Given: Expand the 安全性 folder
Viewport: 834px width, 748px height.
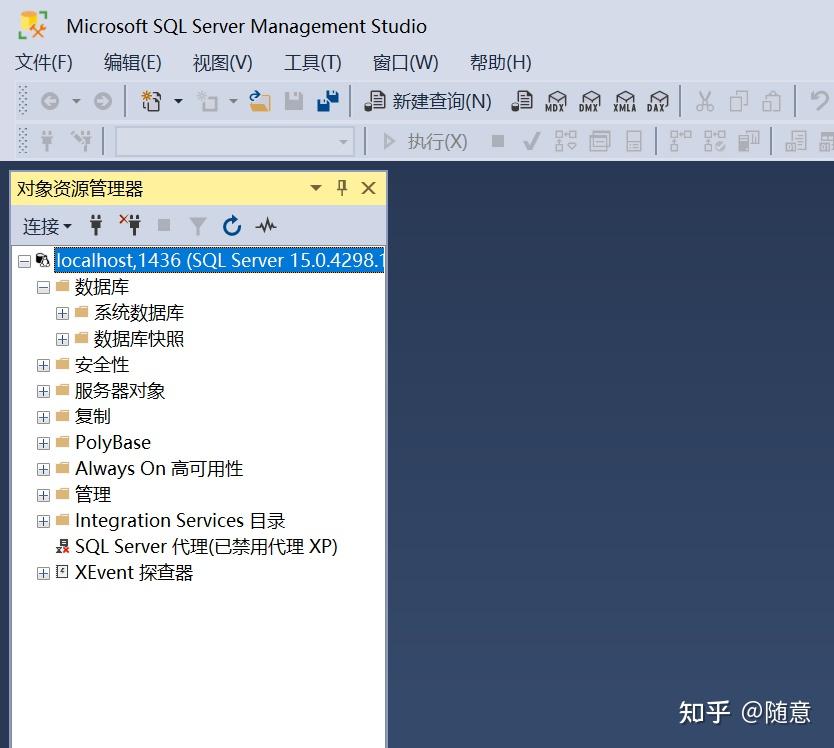Looking at the screenshot, I should [x=43, y=365].
